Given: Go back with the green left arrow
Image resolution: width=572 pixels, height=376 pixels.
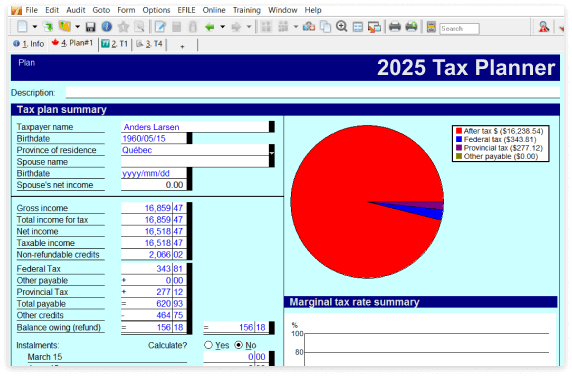Looking at the screenshot, I should (x=209, y=27).
